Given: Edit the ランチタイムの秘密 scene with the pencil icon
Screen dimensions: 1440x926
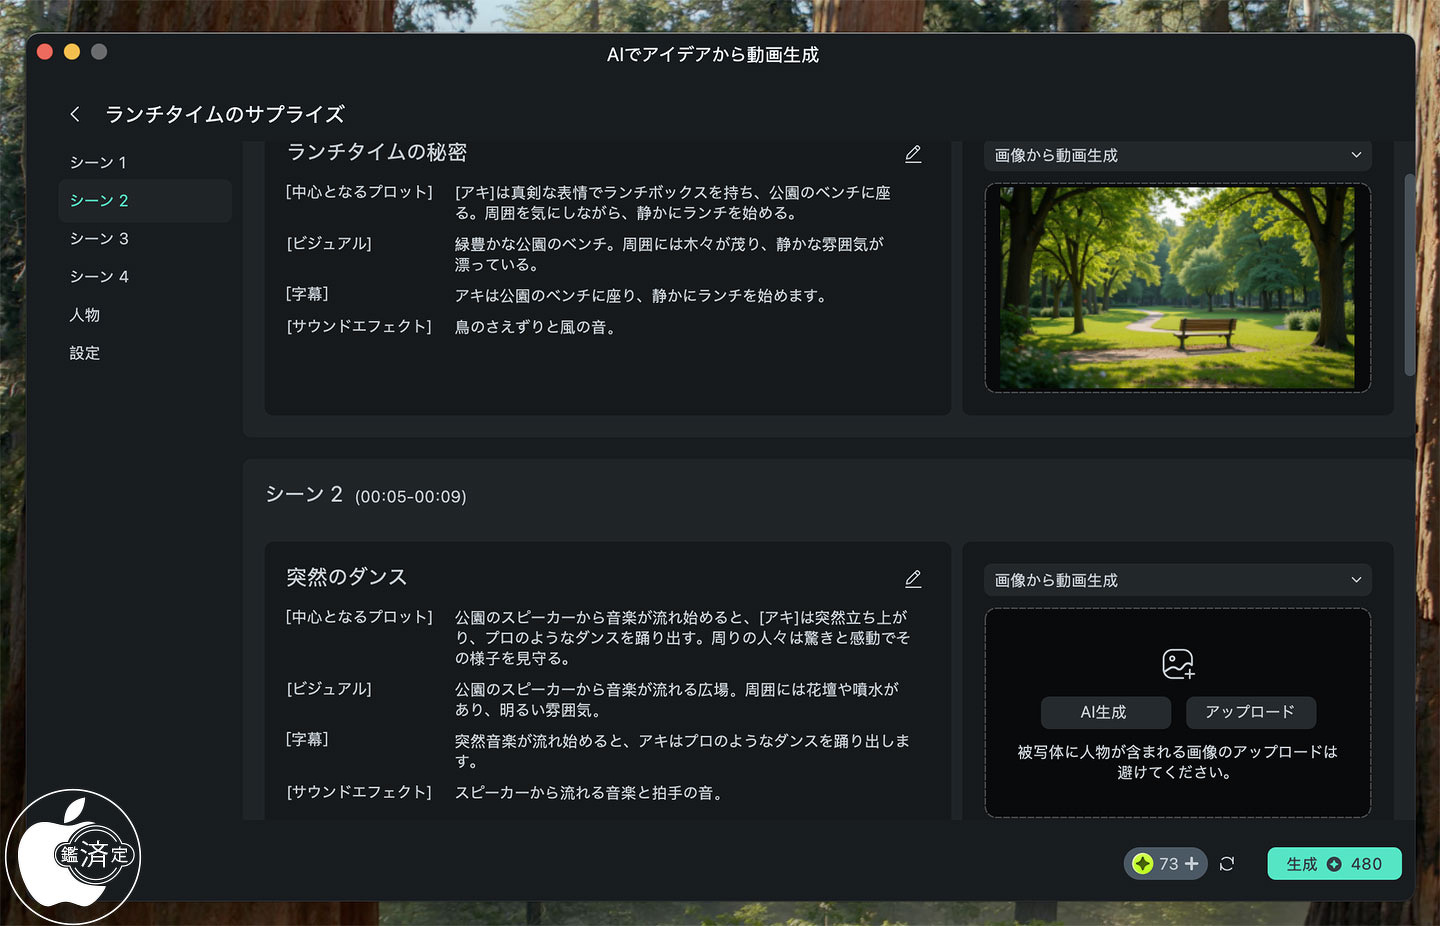Looking at the screenshot, I should coord(913,154).
